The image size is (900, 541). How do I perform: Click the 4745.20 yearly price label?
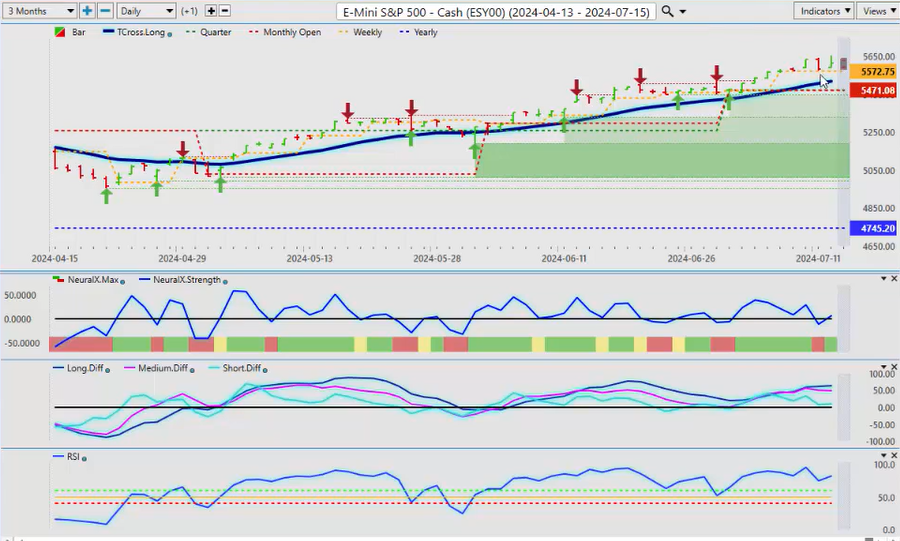click(x=873, y=228)
